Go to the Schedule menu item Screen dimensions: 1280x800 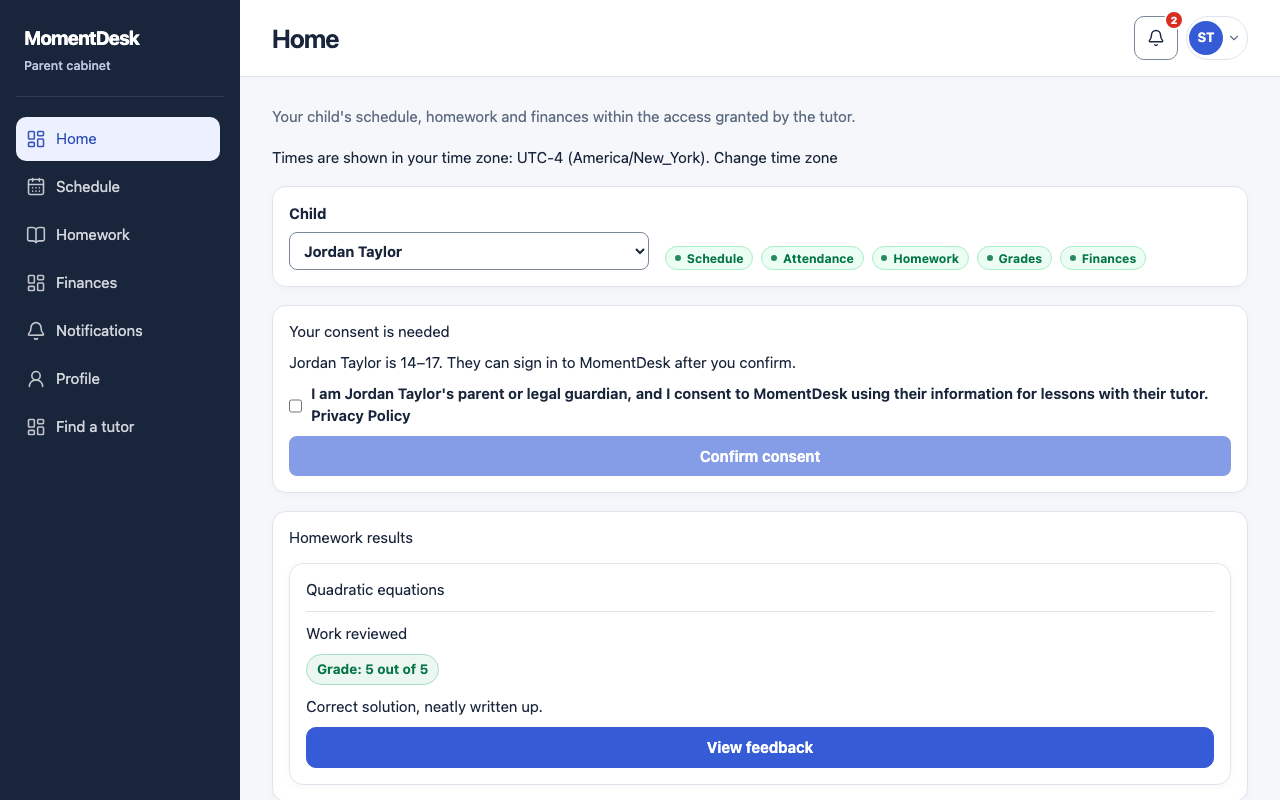118,187
